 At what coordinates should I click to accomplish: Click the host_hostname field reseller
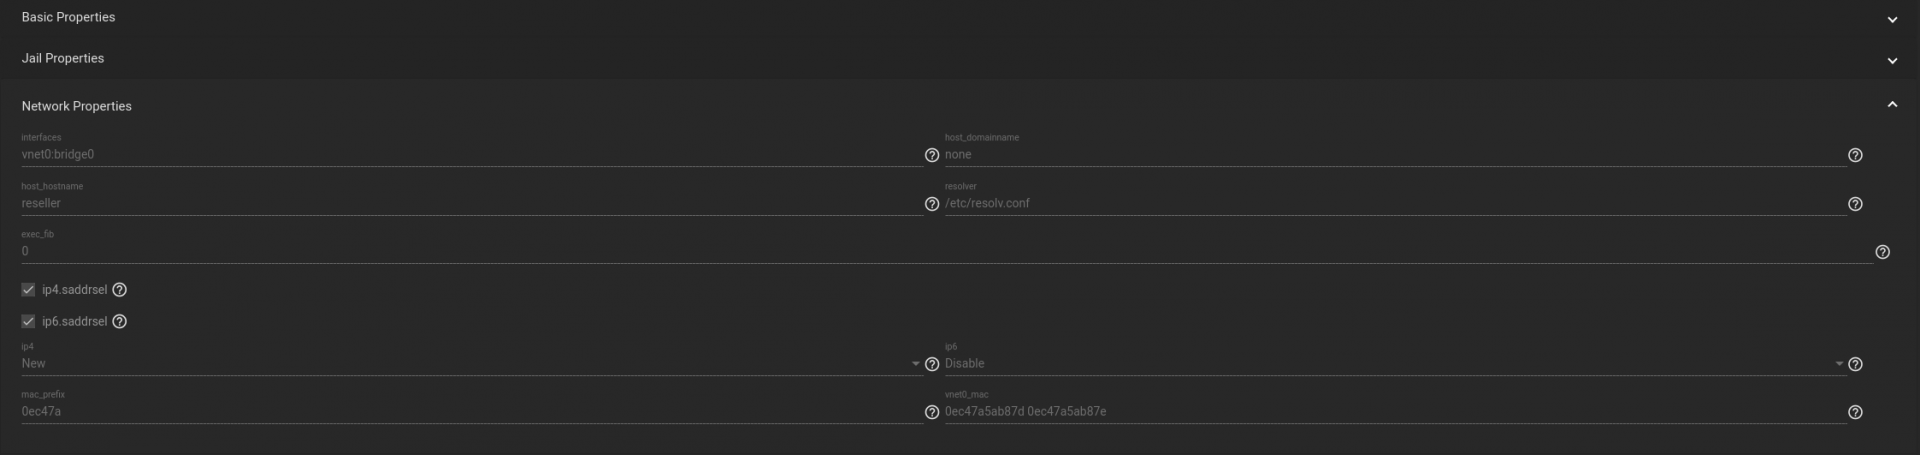[x=471, y=203]
